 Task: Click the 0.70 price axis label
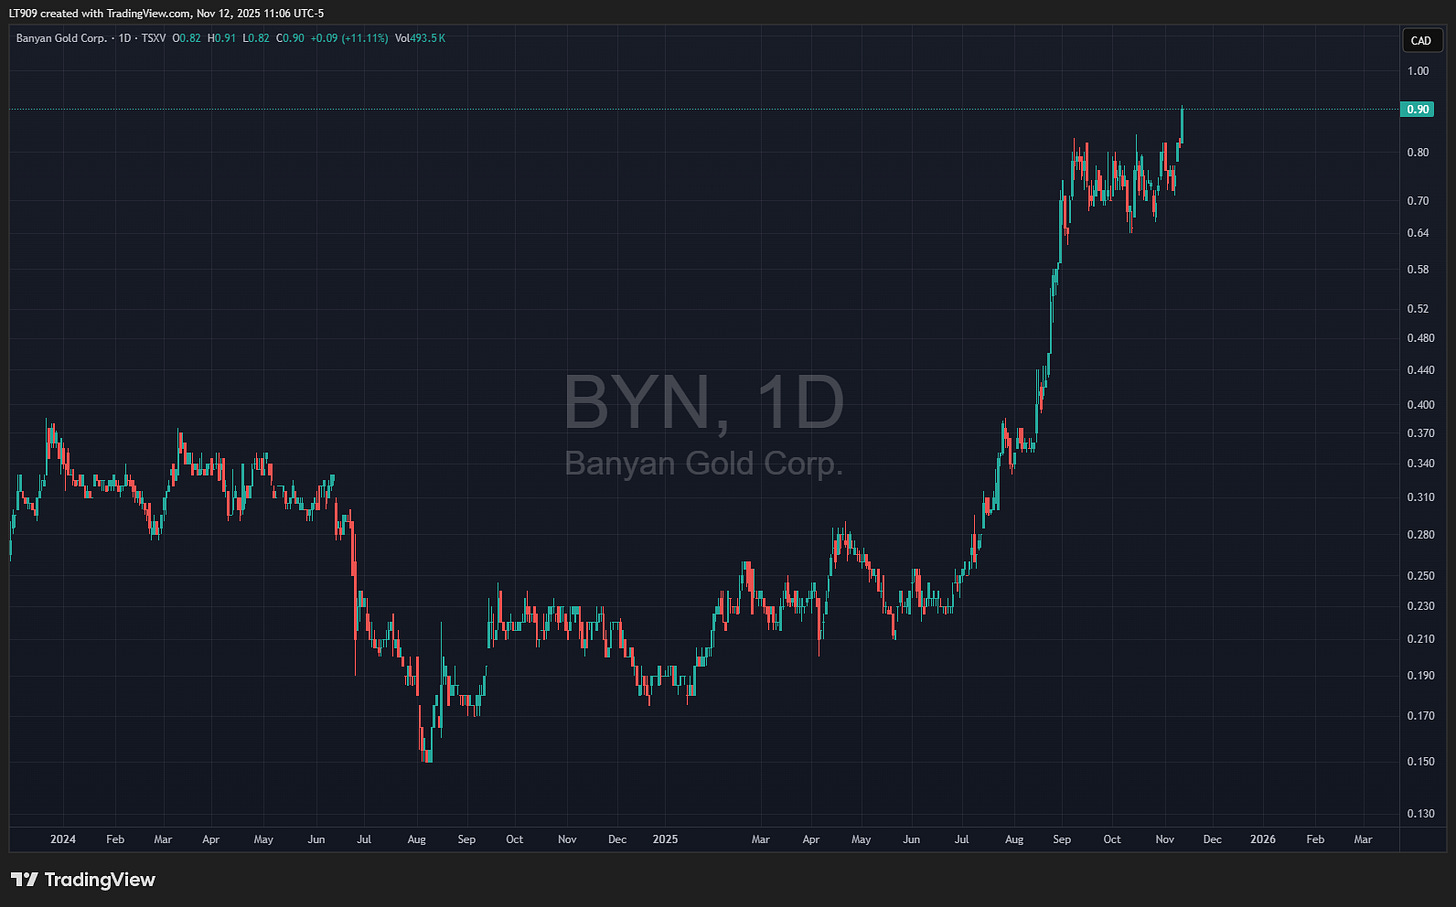(1417, 201)
